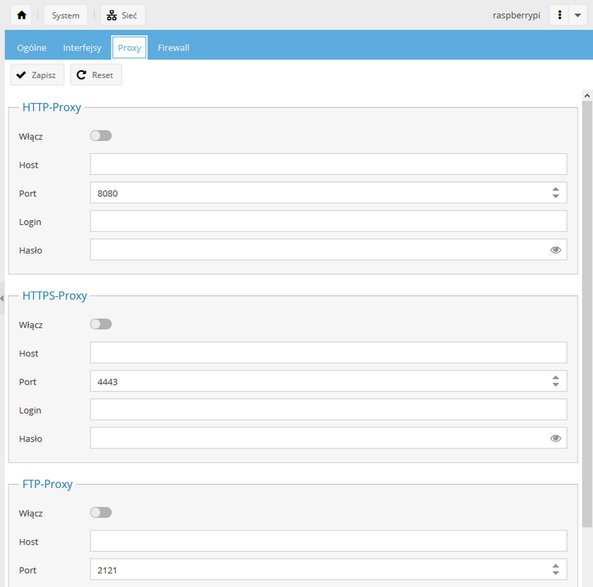Reveal HTTPS-Proxy password with eye icon
This screenshot has width=593, height=587.
(555, 438)
